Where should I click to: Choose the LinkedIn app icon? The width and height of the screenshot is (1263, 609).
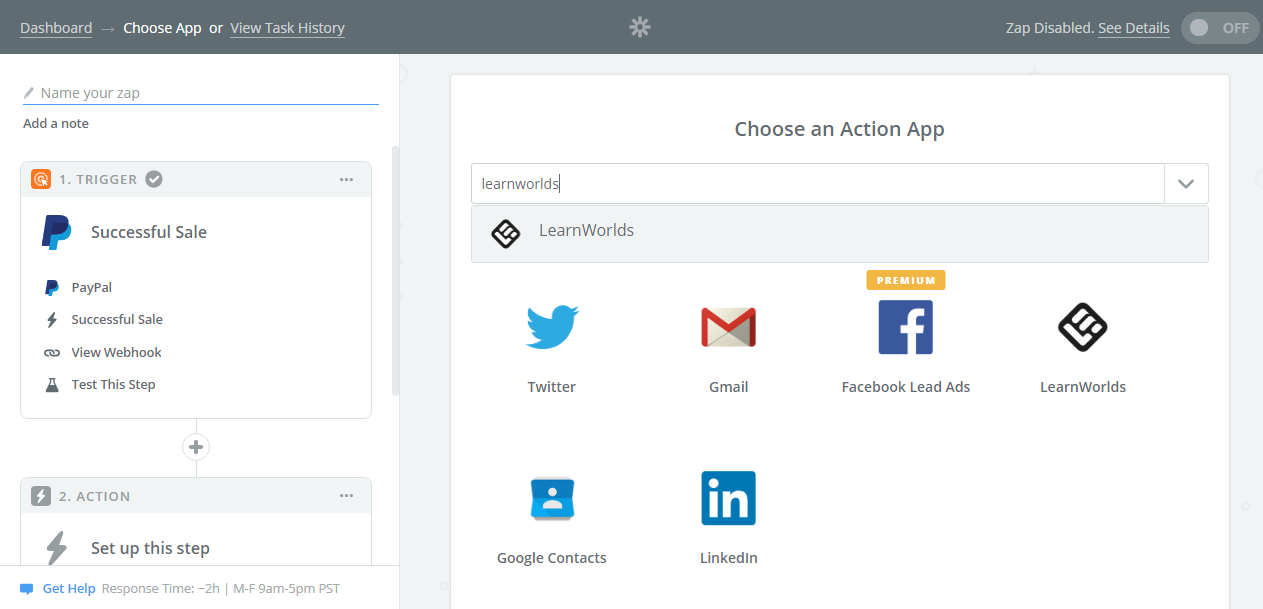728,498
